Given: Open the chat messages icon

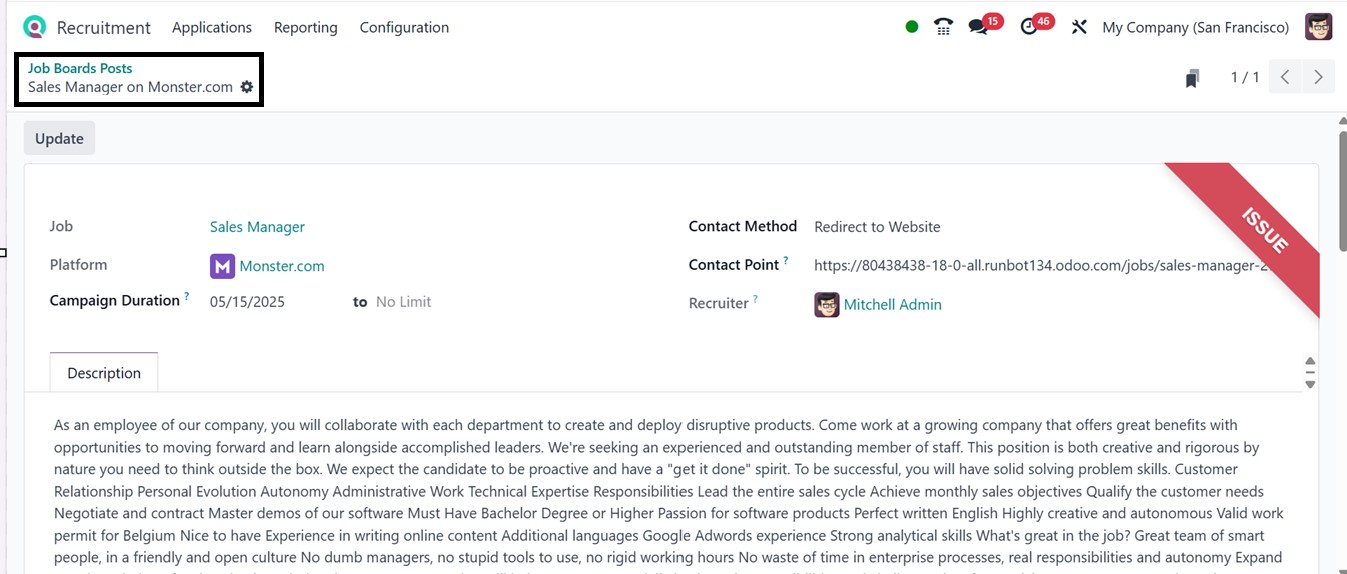Looking at the screenshot, I should pyautogui.click(x=978, y=27).
